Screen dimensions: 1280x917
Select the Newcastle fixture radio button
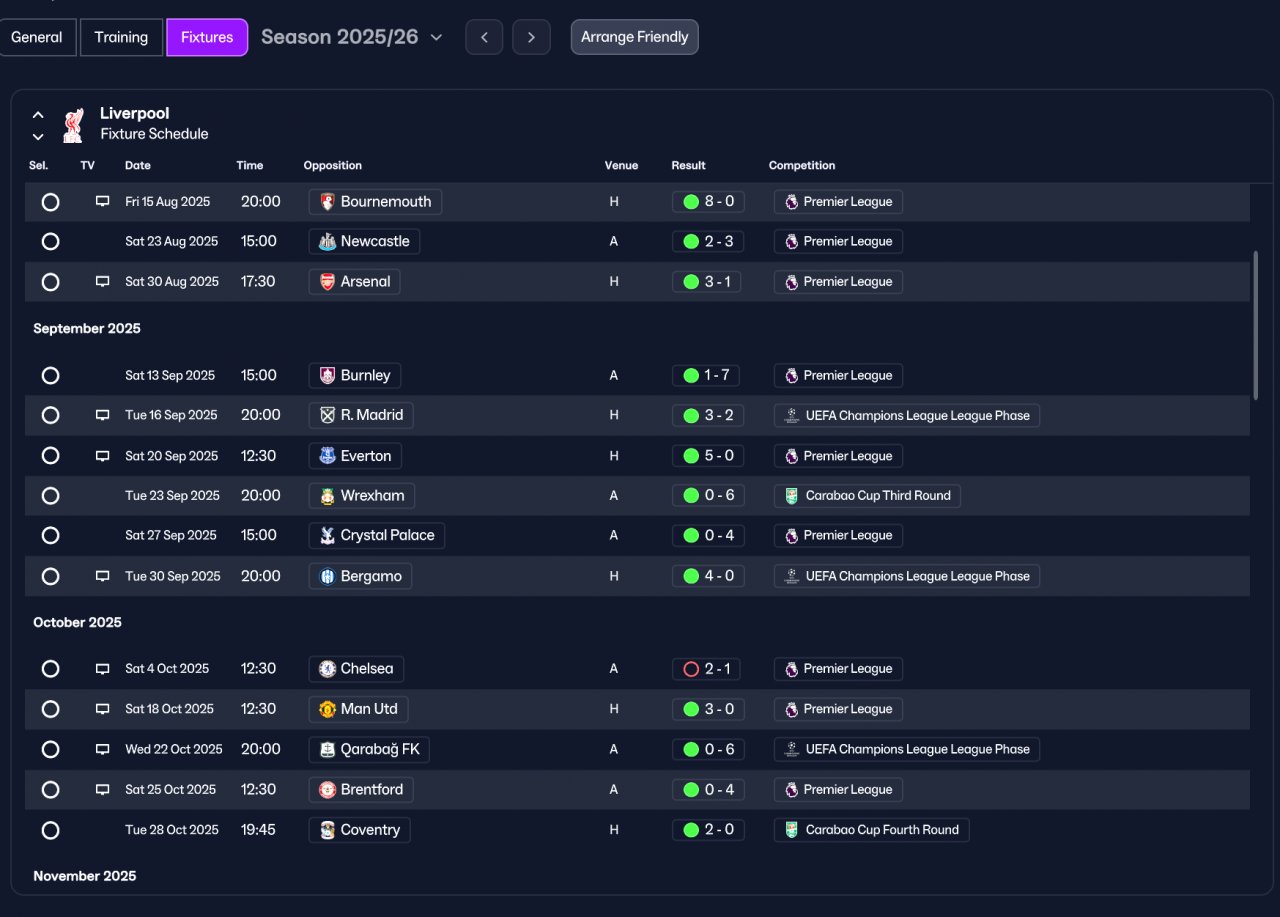coord(50,242)
